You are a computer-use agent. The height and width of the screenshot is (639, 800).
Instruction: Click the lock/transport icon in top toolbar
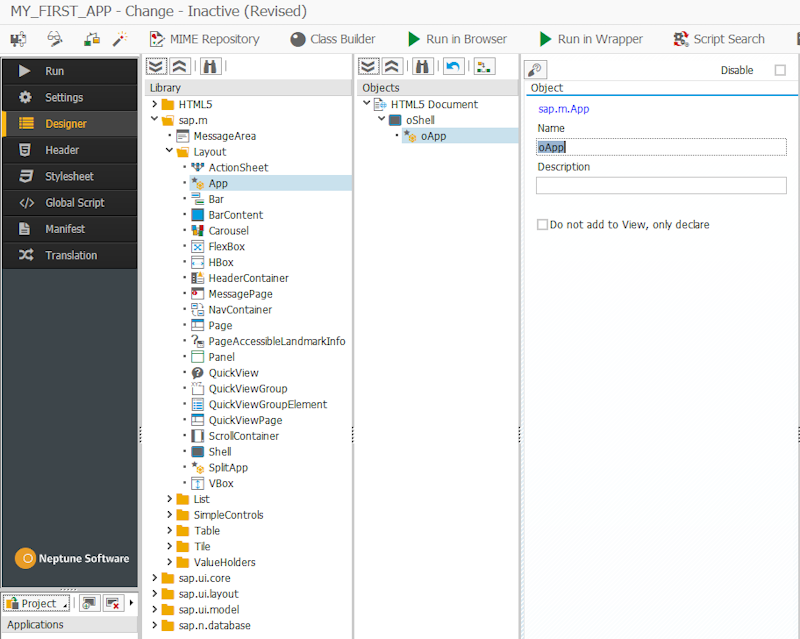92,39
